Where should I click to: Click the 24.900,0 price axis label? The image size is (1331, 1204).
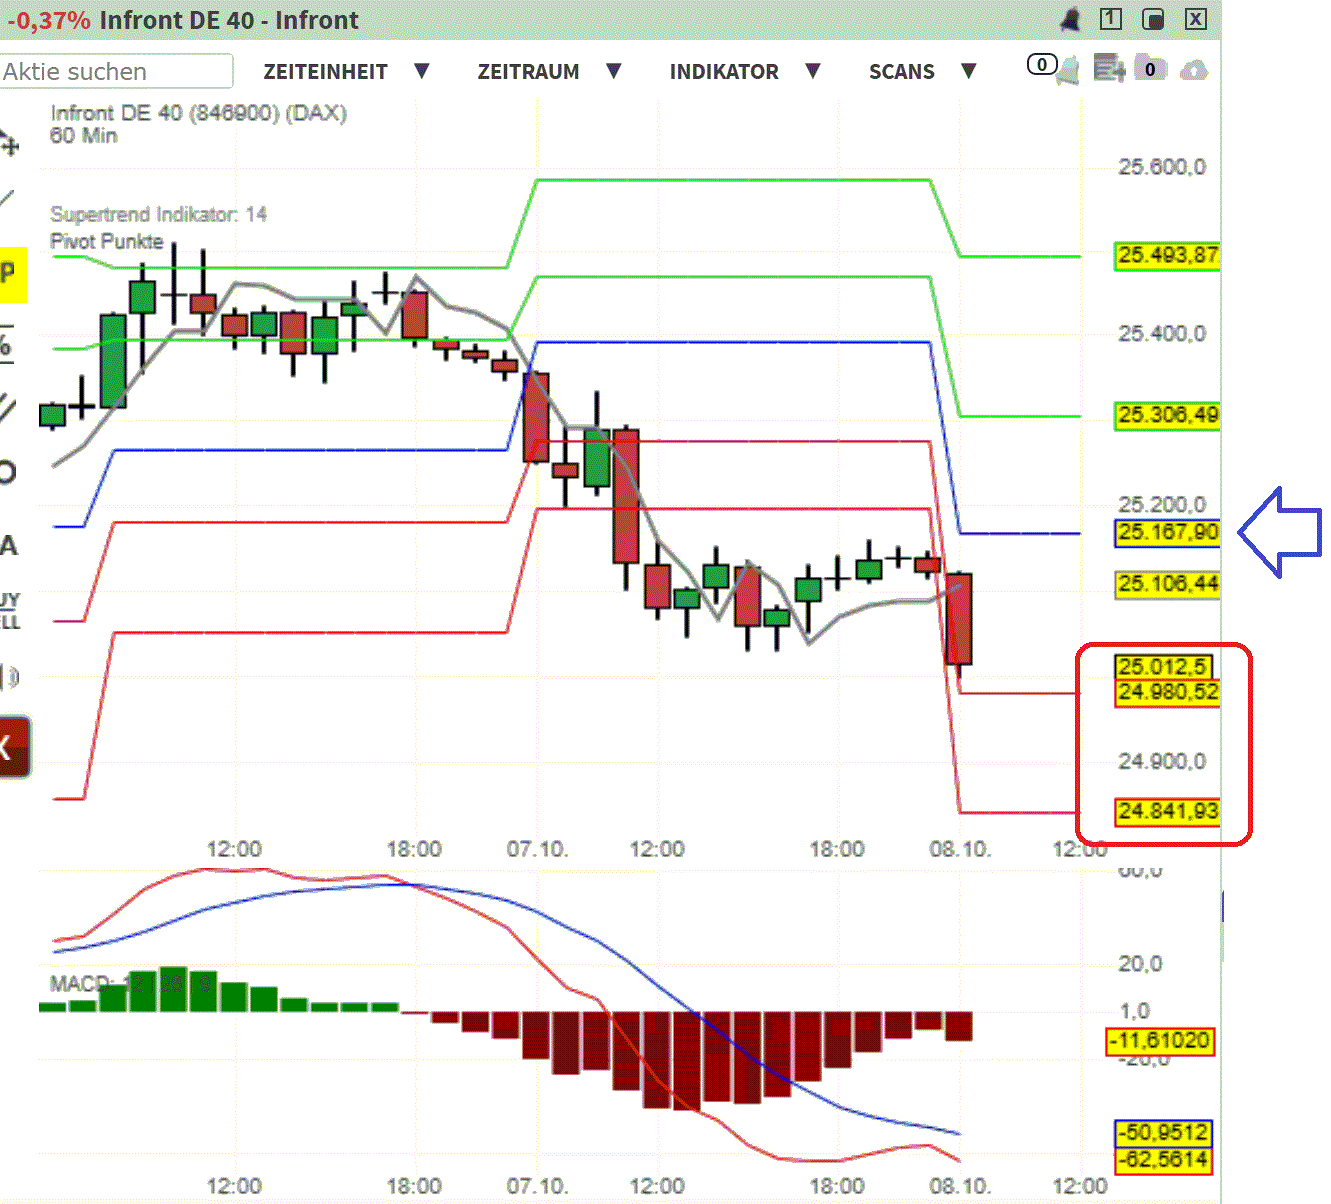[x=1162, y=762]
